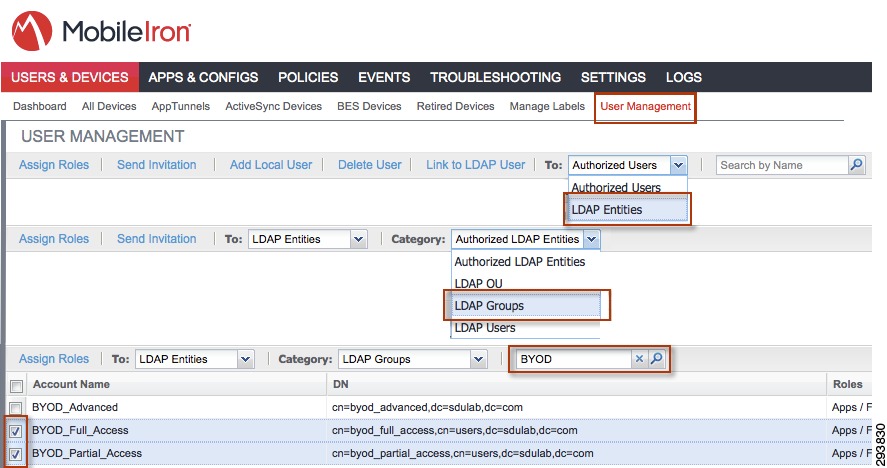Open the SETTINGS tab
This screenshot has width=887, height=468.
click(613, 77)
